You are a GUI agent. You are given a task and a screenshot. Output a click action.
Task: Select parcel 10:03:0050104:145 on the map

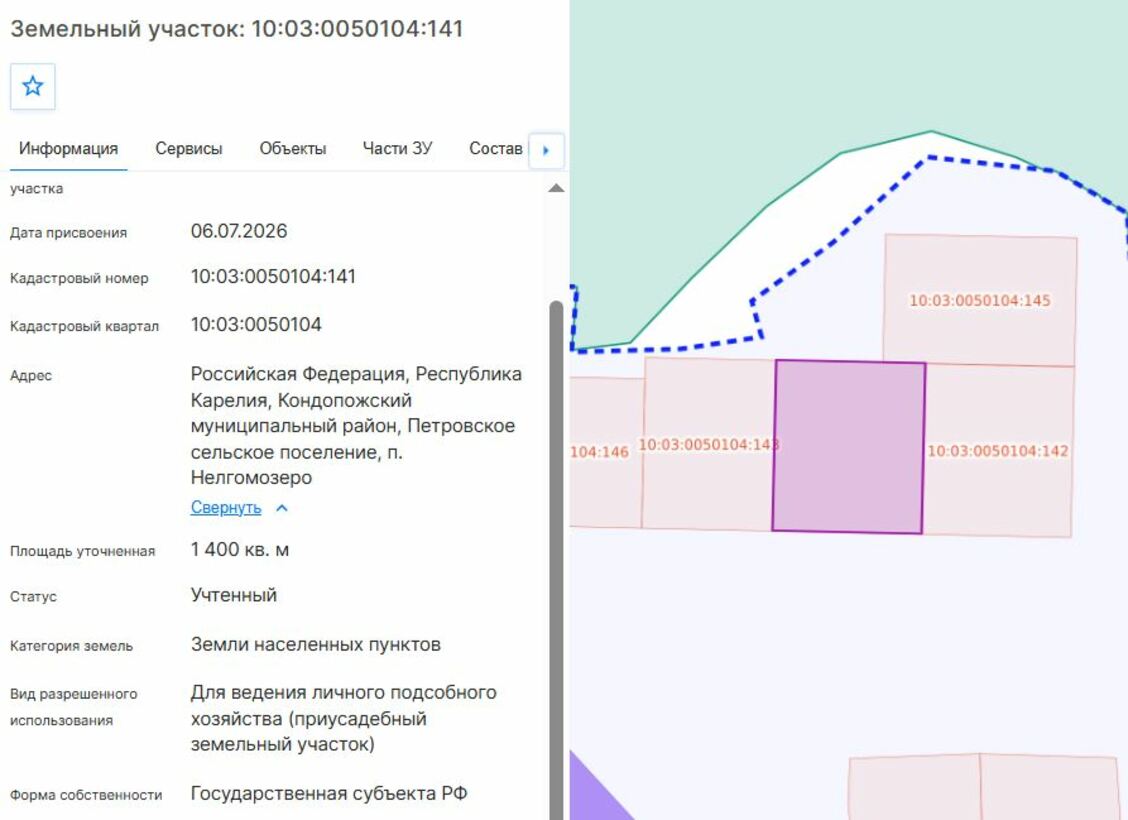click(980, 300)
